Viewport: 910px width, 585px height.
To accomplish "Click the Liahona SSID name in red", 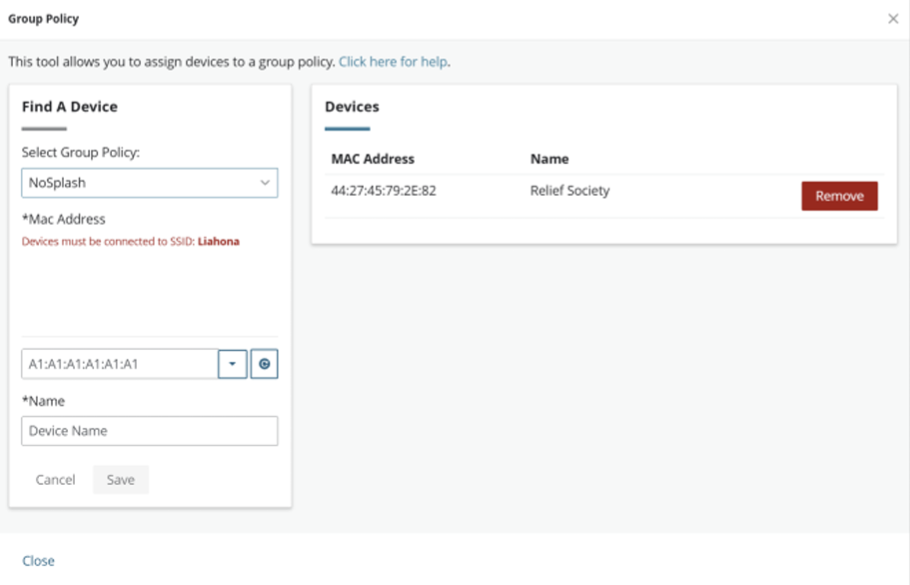I will (x=219, y=241).
